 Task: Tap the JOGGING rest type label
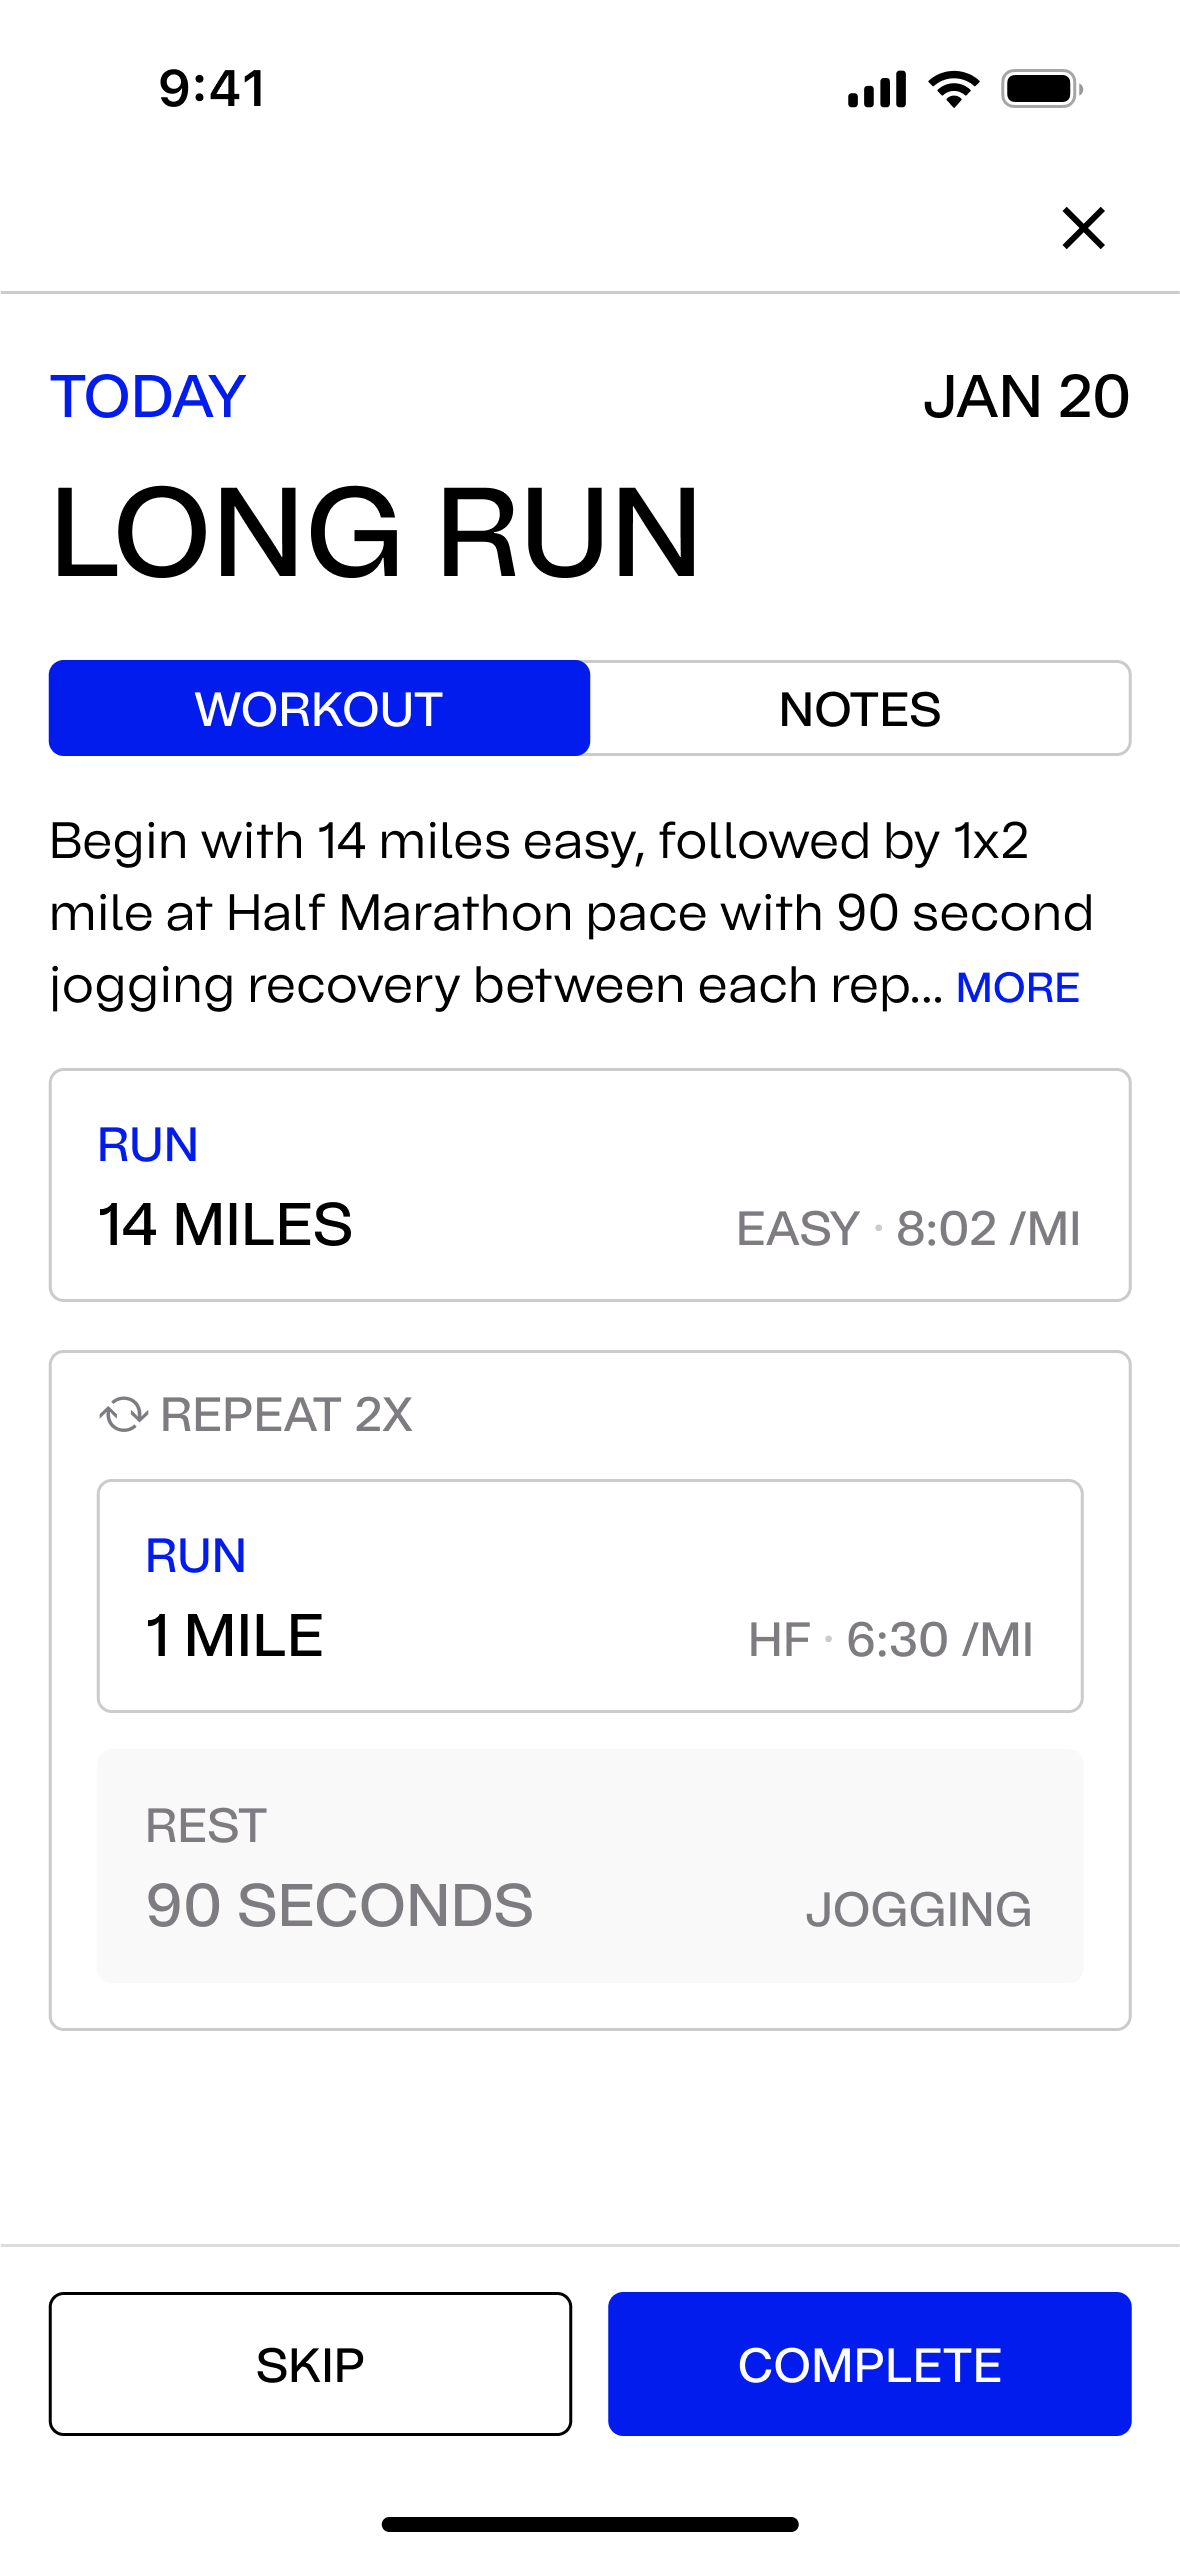pyautogui.click(x=918, y=1910)
